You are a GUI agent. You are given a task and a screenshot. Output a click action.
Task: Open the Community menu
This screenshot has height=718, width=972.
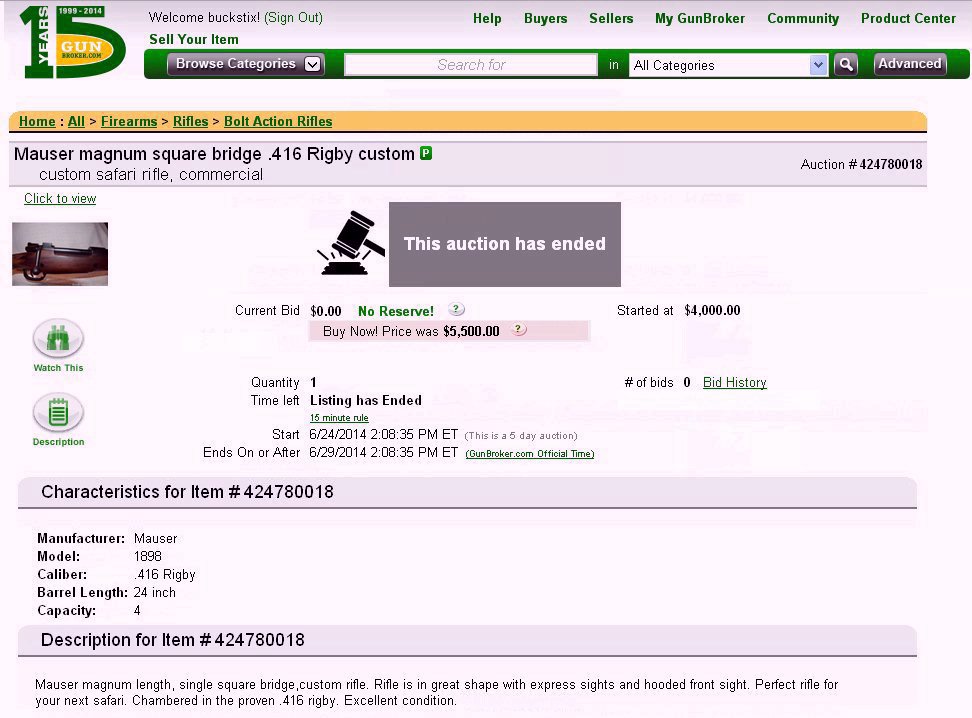click(x=803, y=19)
